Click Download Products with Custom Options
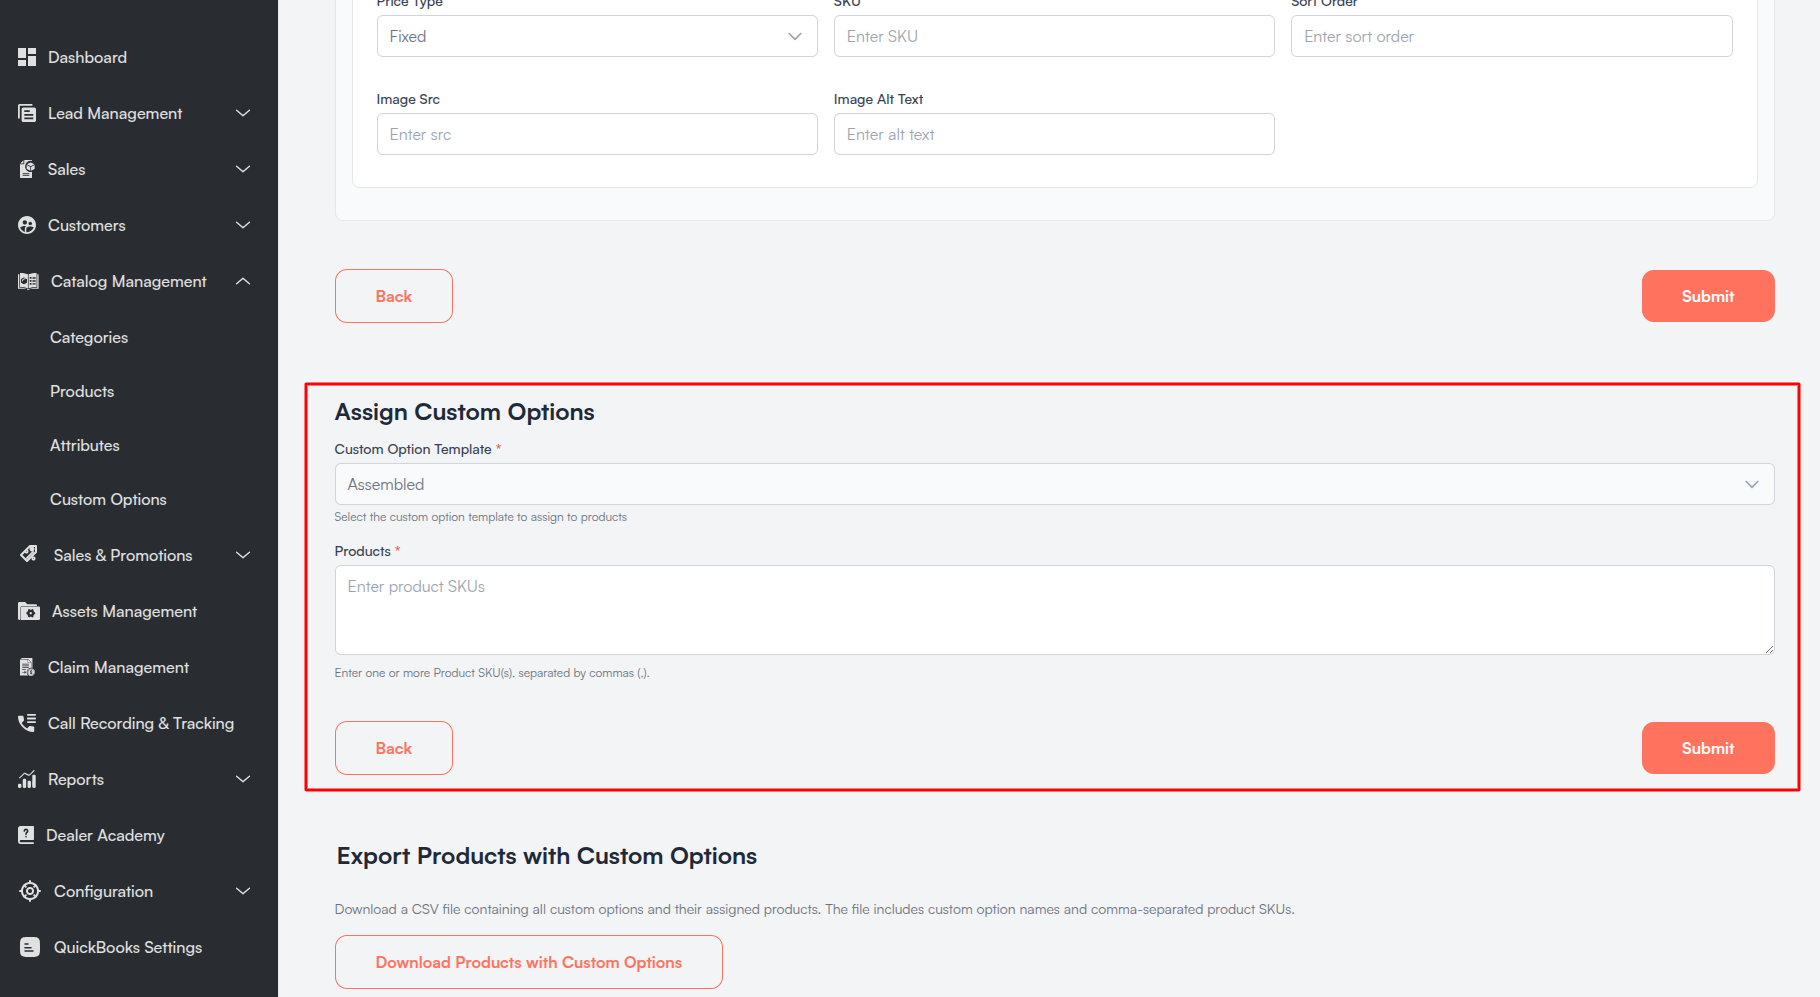This screenshot has height=997, width=1820. (529, 962)
